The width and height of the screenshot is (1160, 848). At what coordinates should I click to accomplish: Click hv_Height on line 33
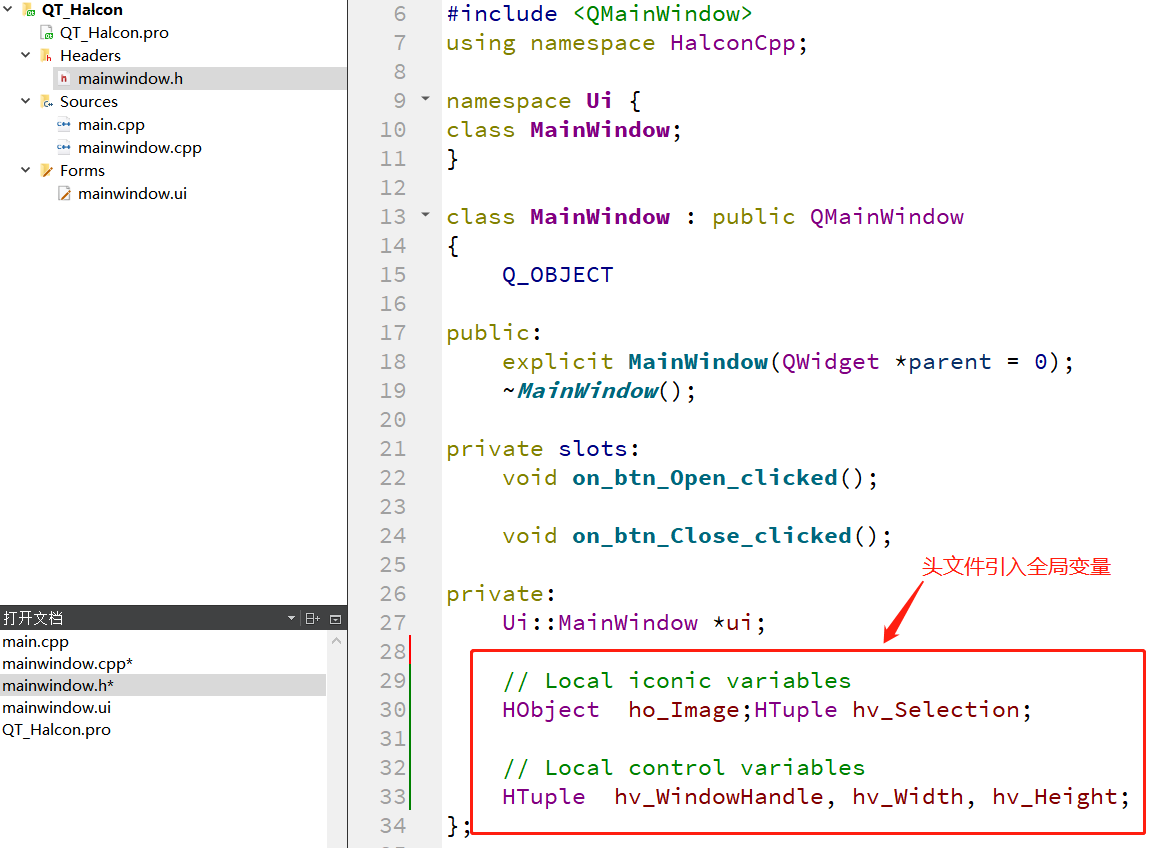pyautogui.click(x=1055, y=797)
